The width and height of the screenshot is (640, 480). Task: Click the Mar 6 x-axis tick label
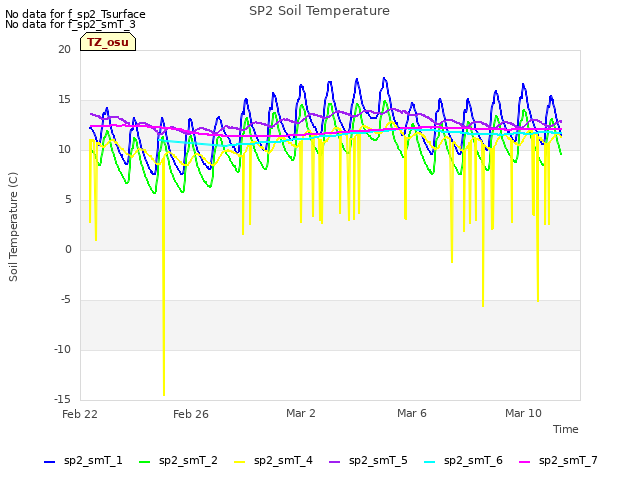412,413
